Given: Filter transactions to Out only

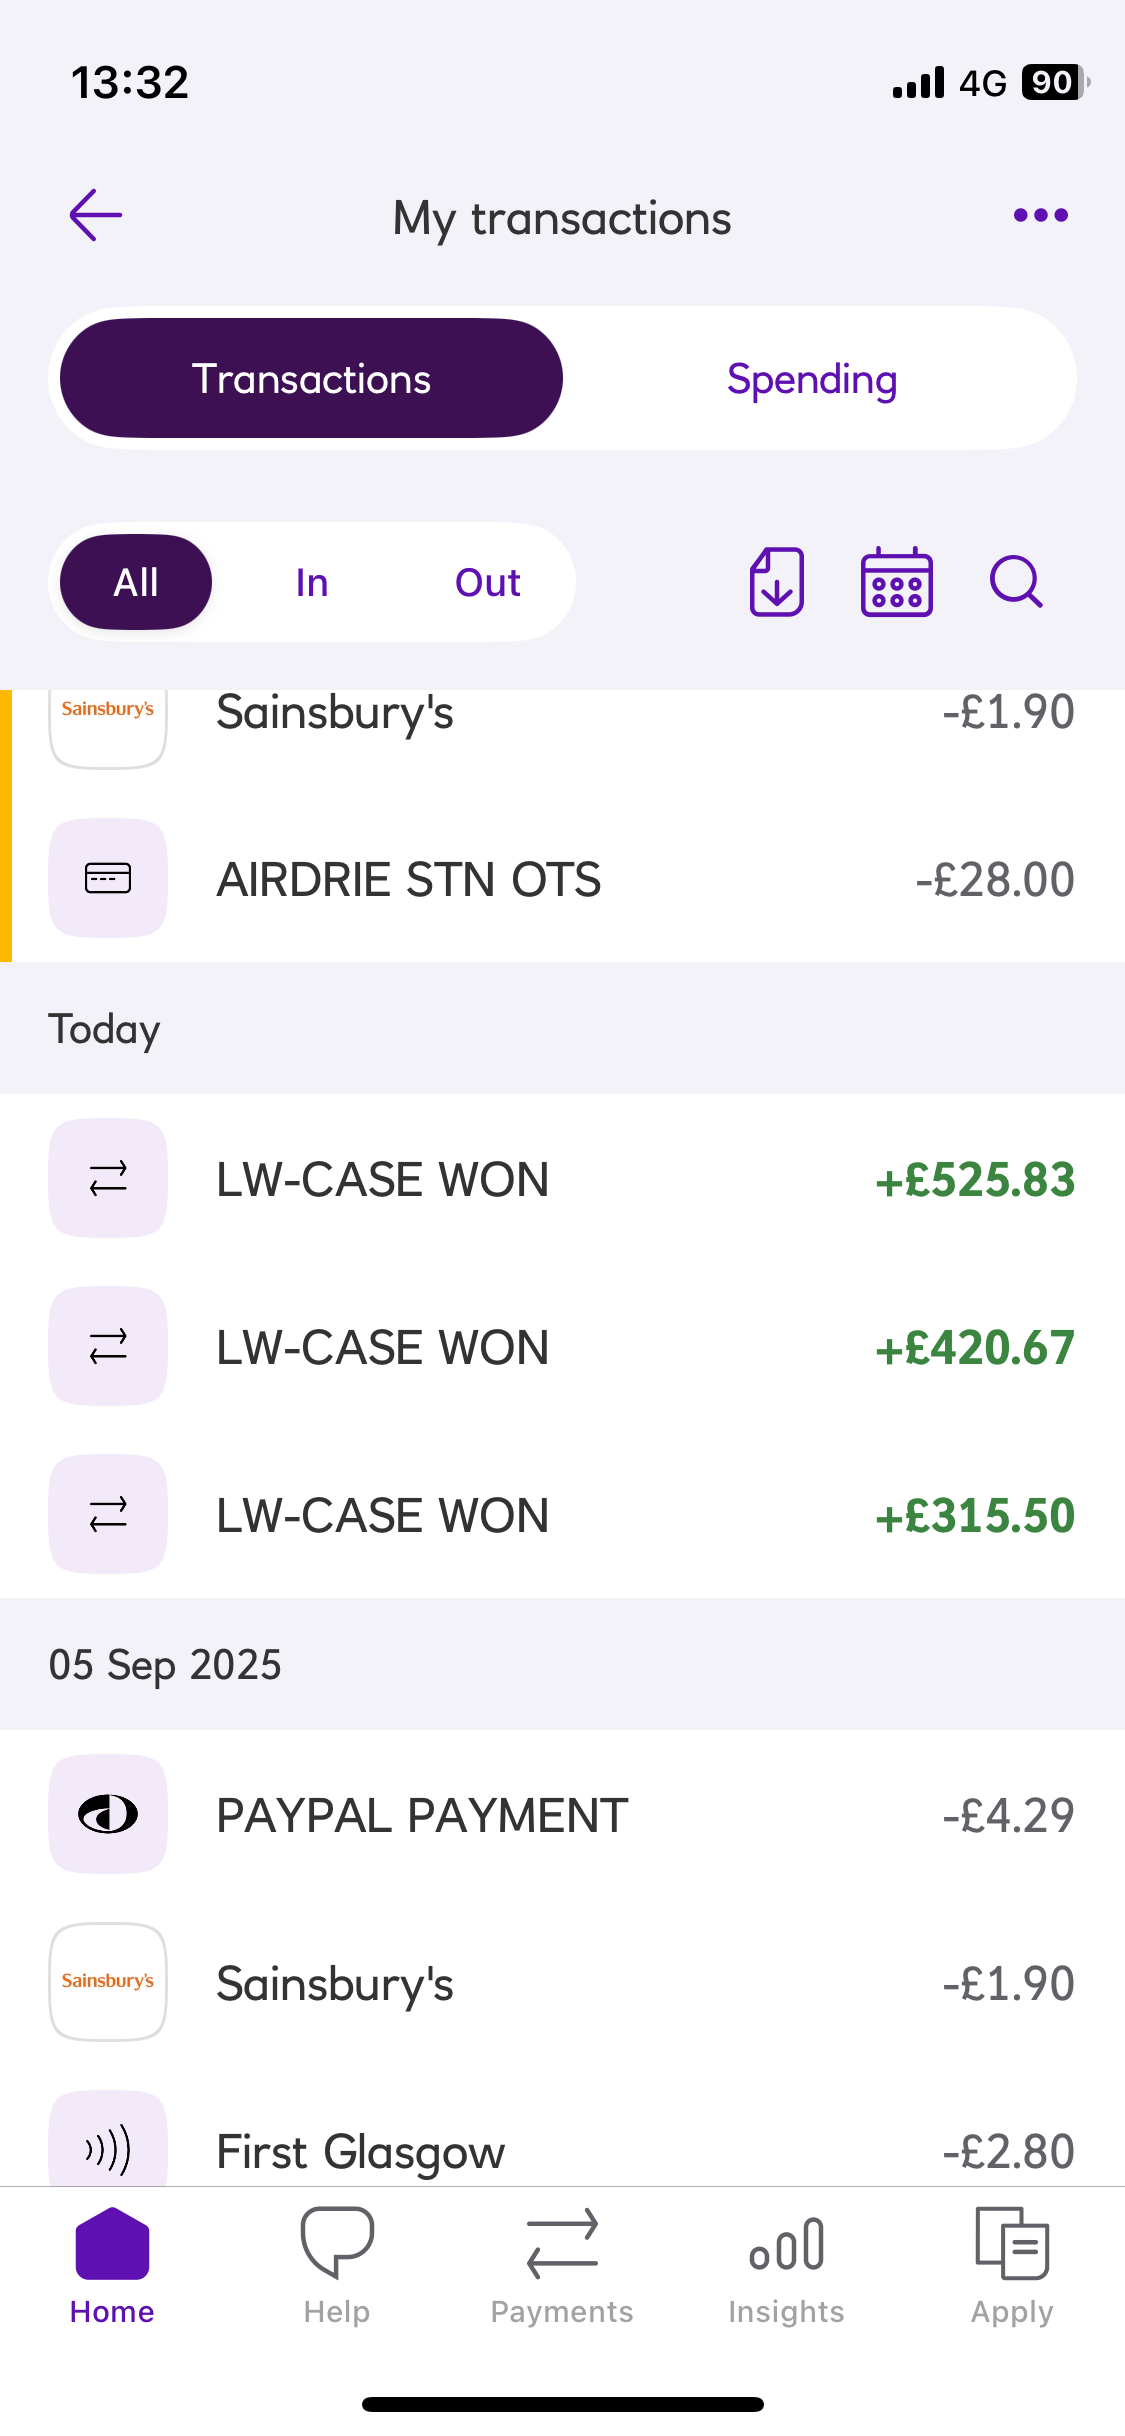Looking at the screenshot, I should pos(488,583).
